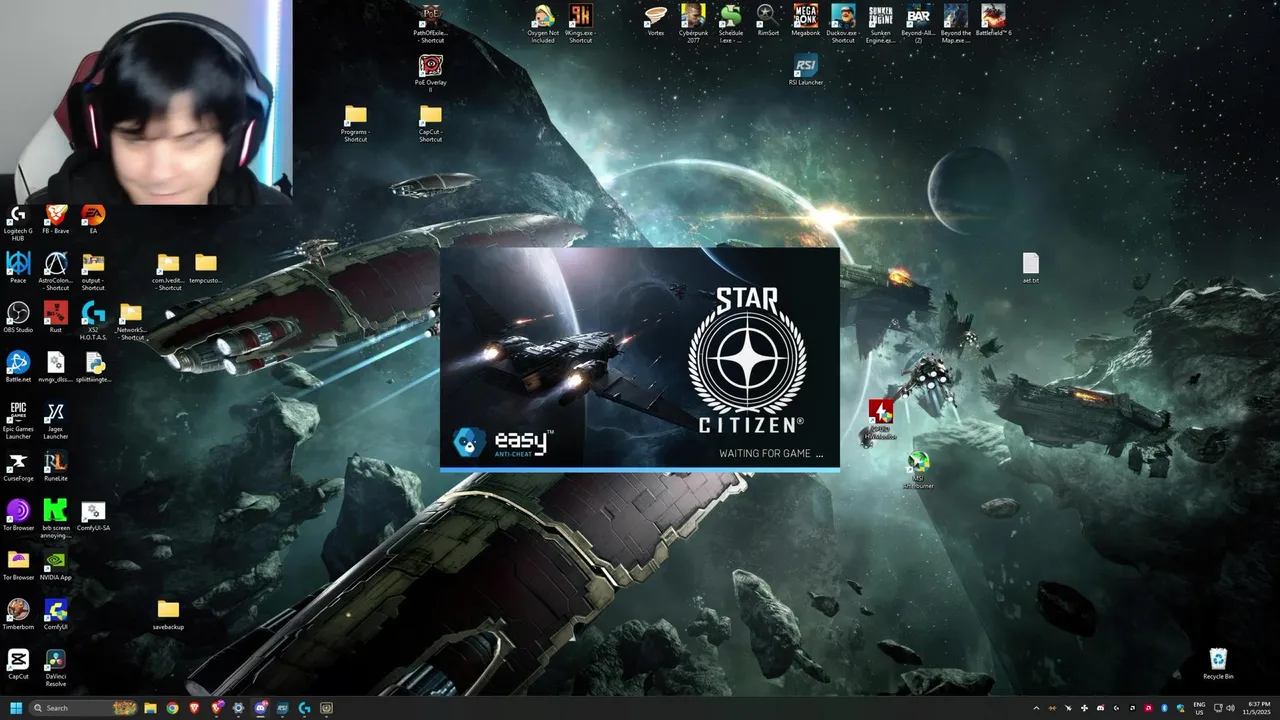Open the Timberborn desktop shortcut

pyautogui.click(x=17, y=614)
